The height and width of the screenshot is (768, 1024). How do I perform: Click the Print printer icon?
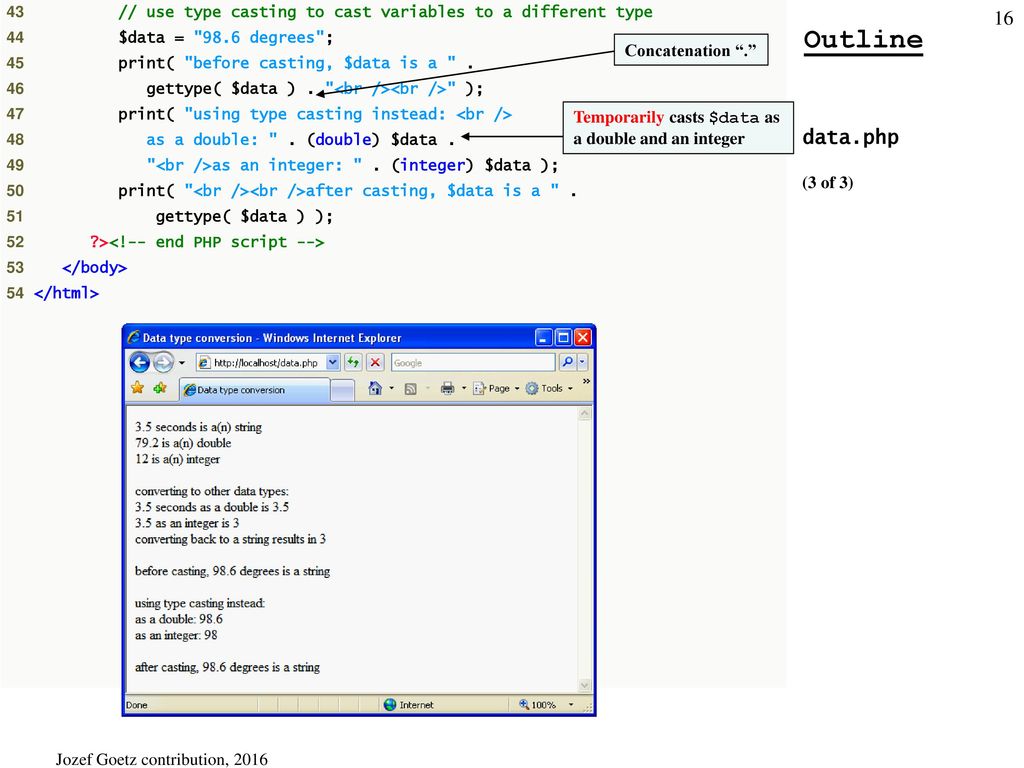(x=448, y=388)
